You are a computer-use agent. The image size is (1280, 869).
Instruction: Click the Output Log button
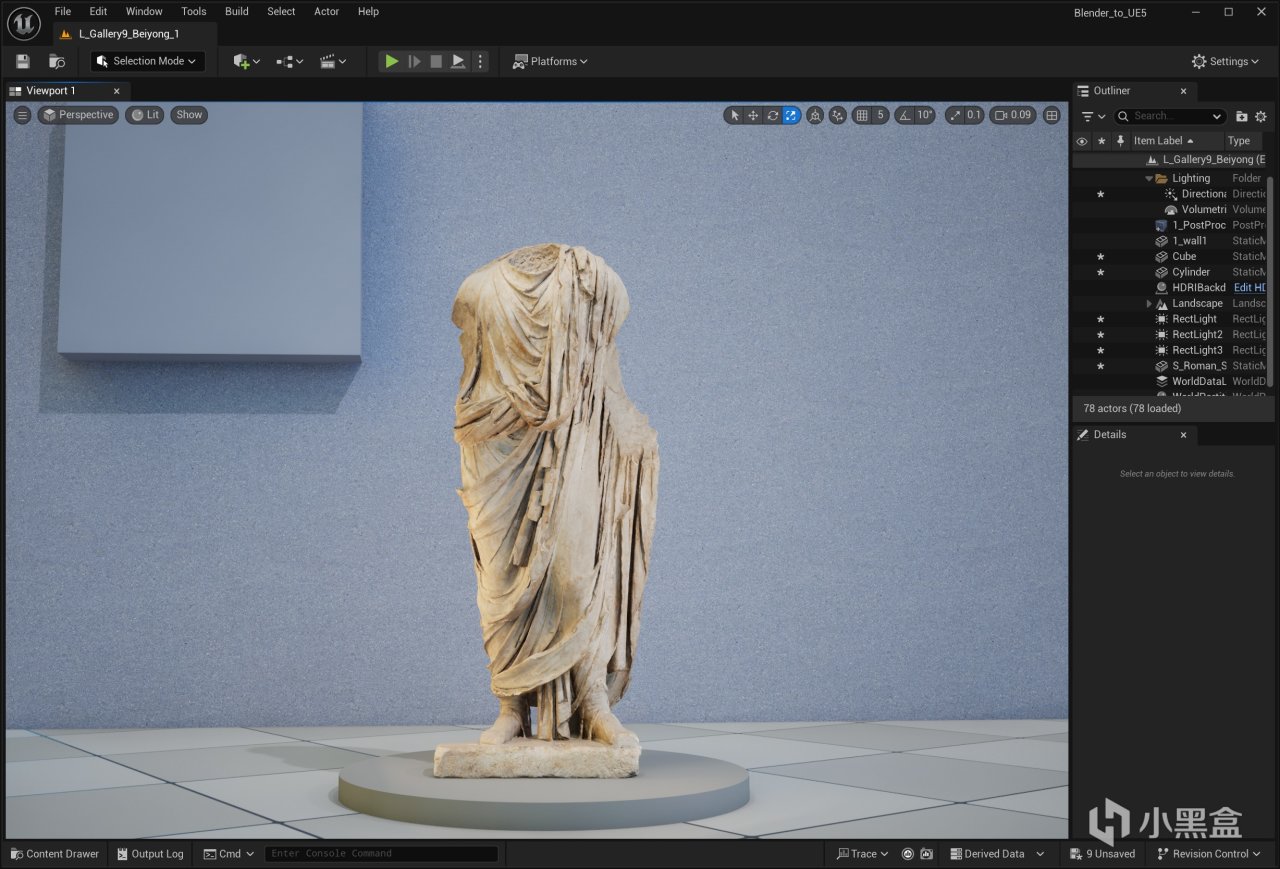tap(150, 854)
